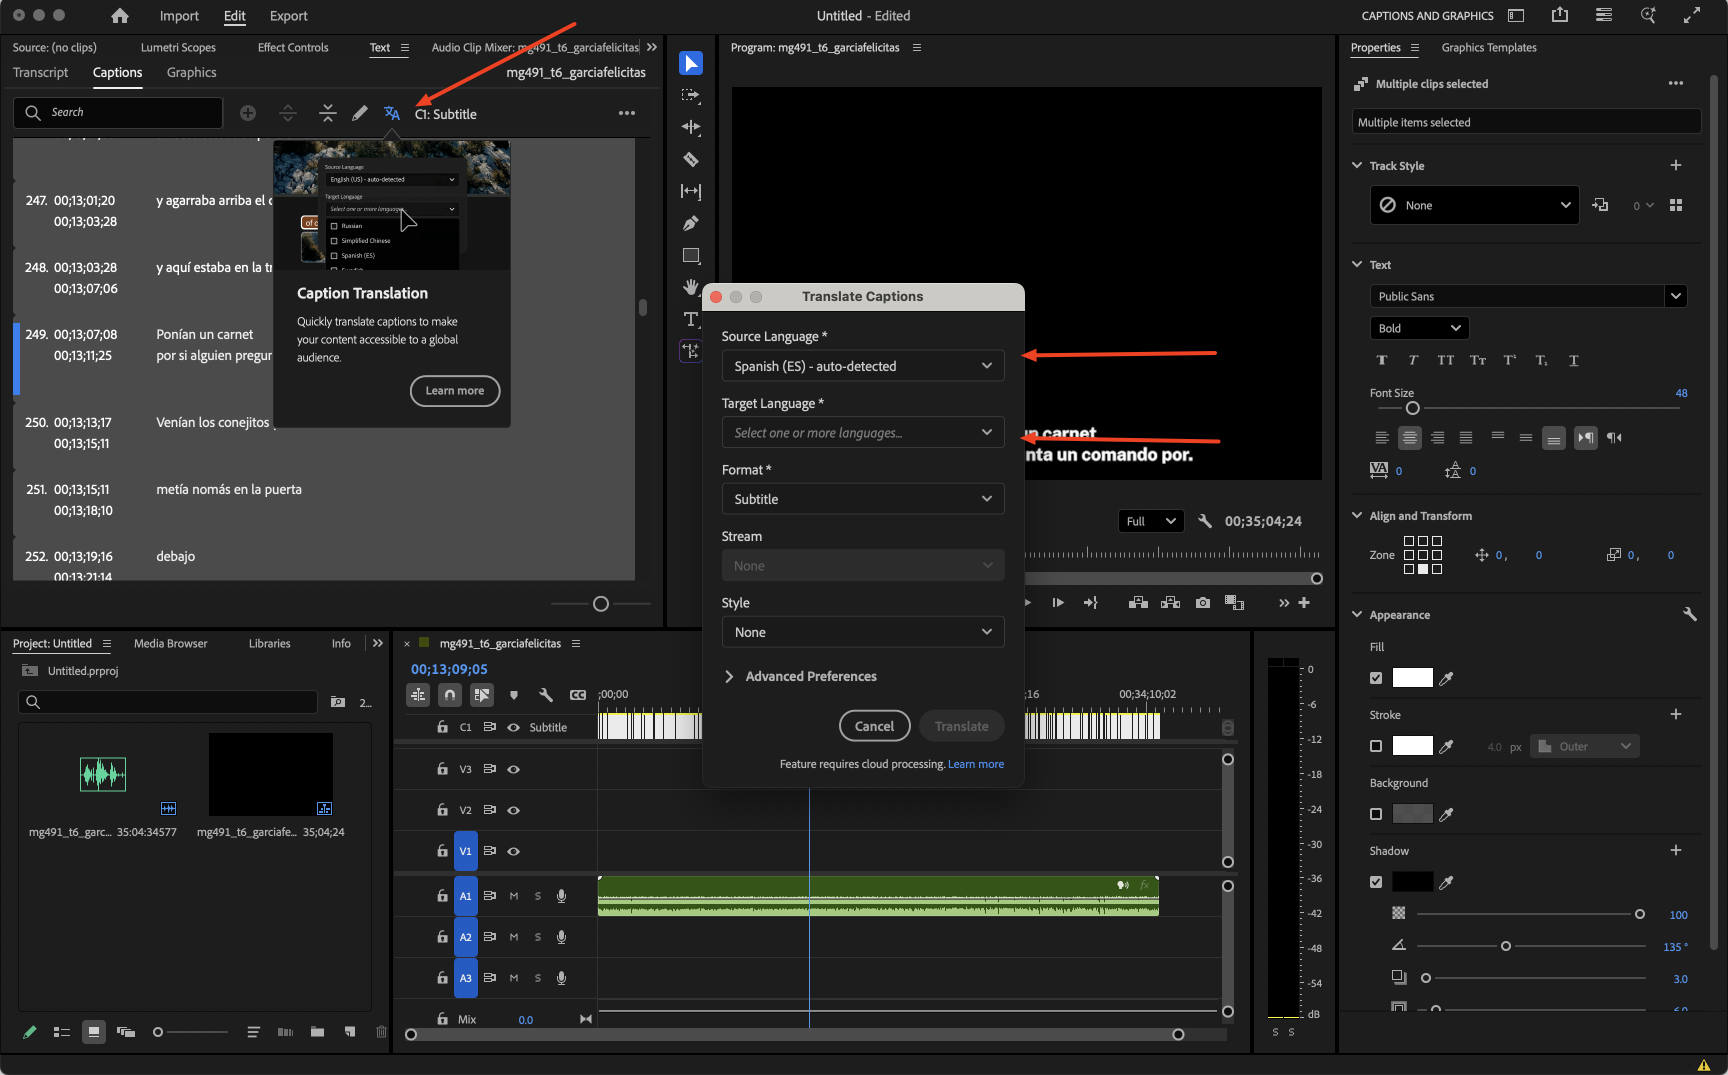The image size is (1728, 1075).
Task: Click the white Fill color swatch
Action: click(x=1412, y=678)
